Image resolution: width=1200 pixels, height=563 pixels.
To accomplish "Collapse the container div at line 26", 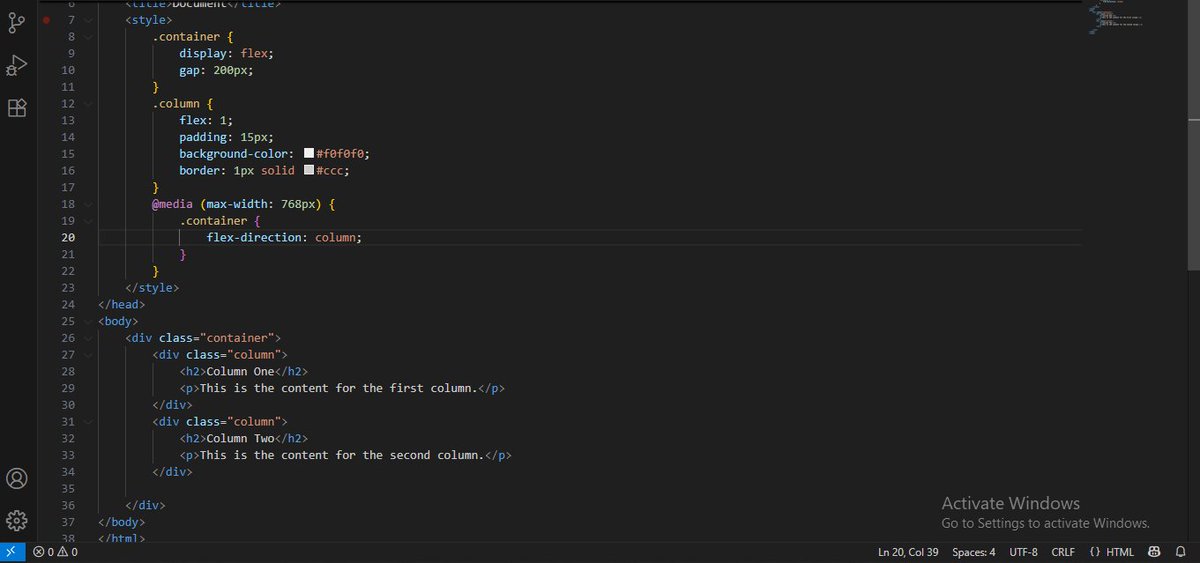I will pyautogui.click(x=89, y=338).
